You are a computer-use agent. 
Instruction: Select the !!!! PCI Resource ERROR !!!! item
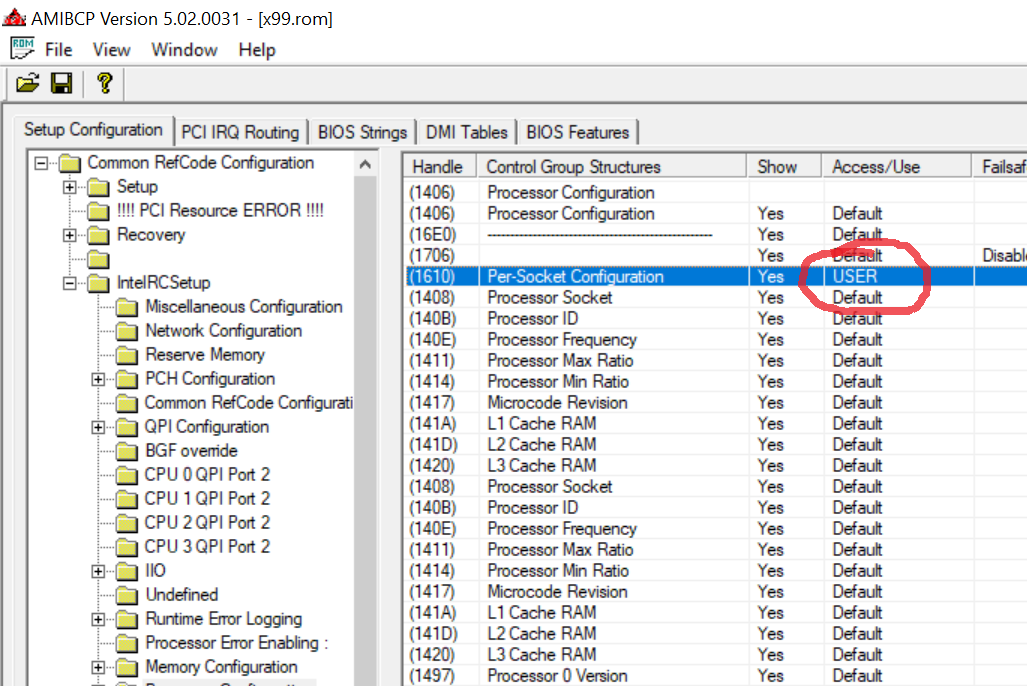tap(220, 210)
